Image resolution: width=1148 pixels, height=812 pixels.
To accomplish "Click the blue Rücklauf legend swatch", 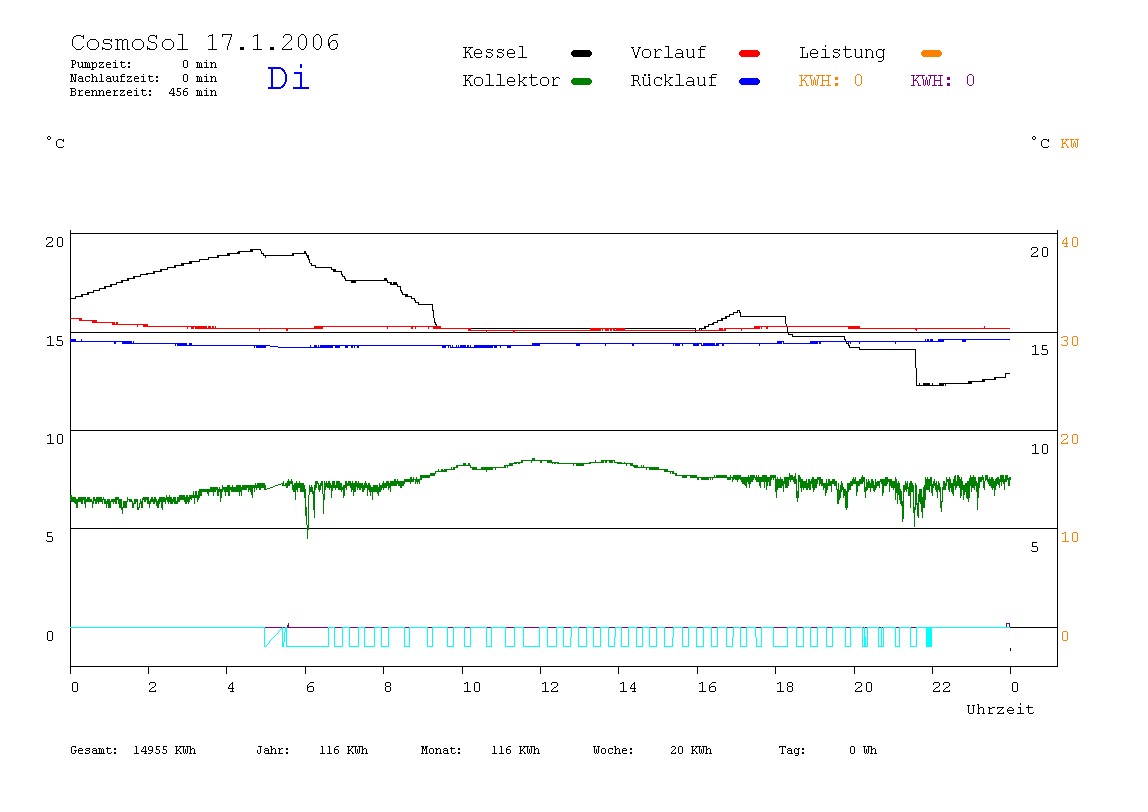I will point(750,81).
